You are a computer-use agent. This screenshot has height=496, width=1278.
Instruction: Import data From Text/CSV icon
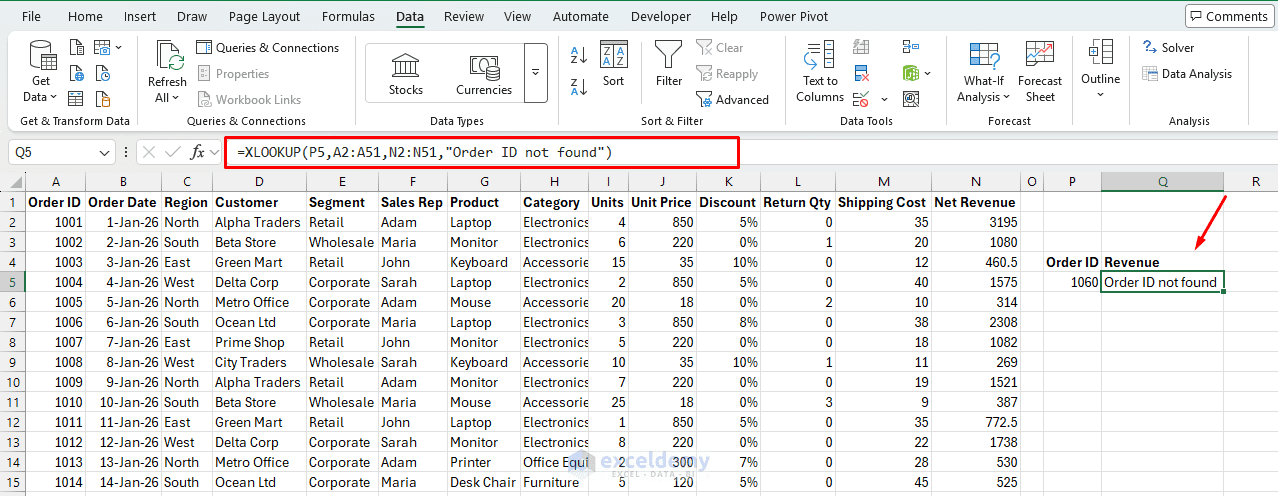(x=77, y=47)
